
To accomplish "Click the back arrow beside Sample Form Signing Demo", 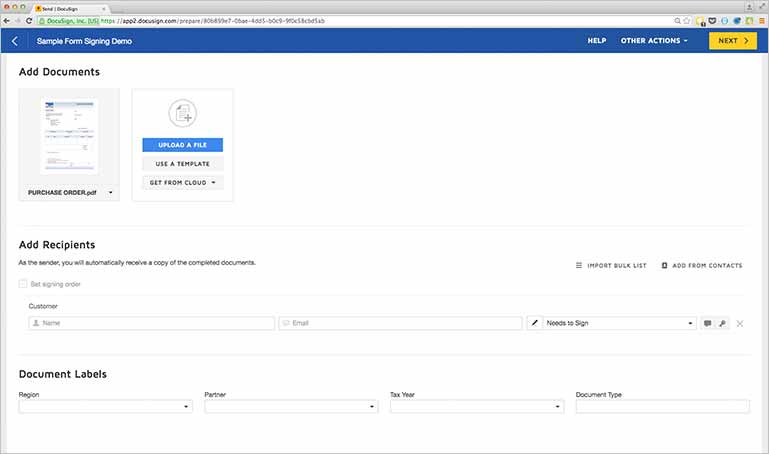I will (x=15, y=41).
